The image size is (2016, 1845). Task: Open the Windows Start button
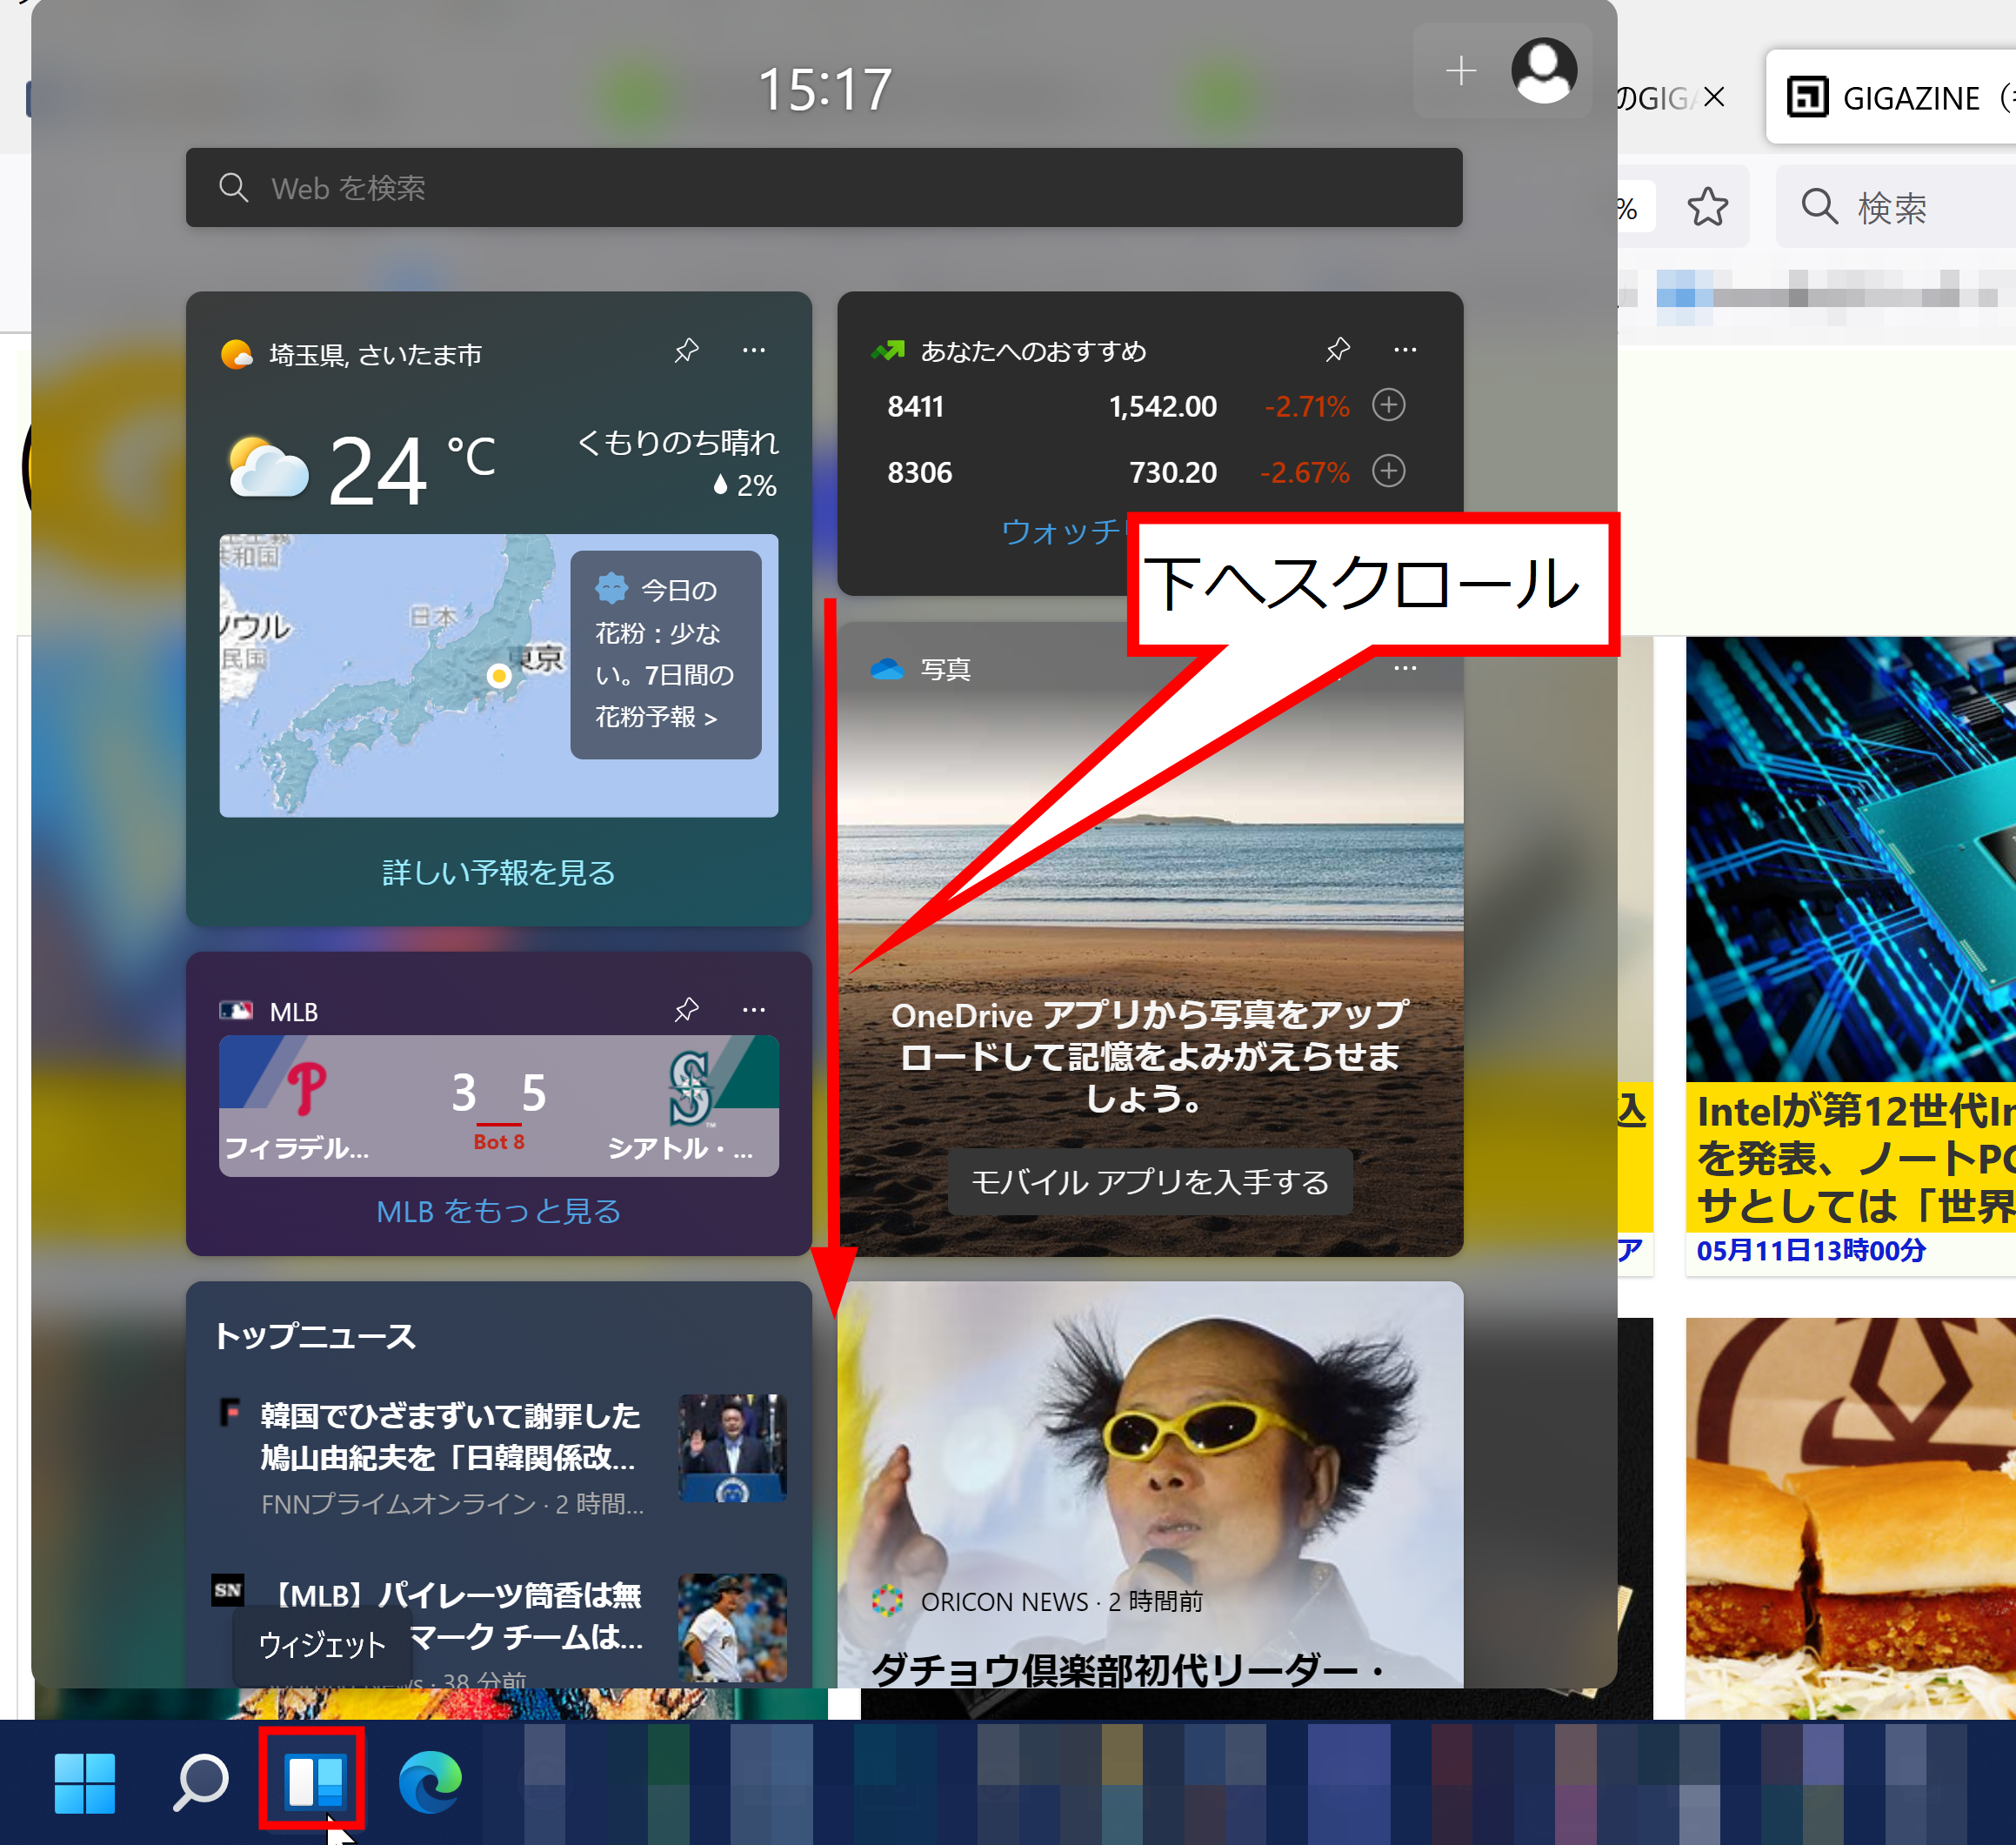(x=85, y=1782)
